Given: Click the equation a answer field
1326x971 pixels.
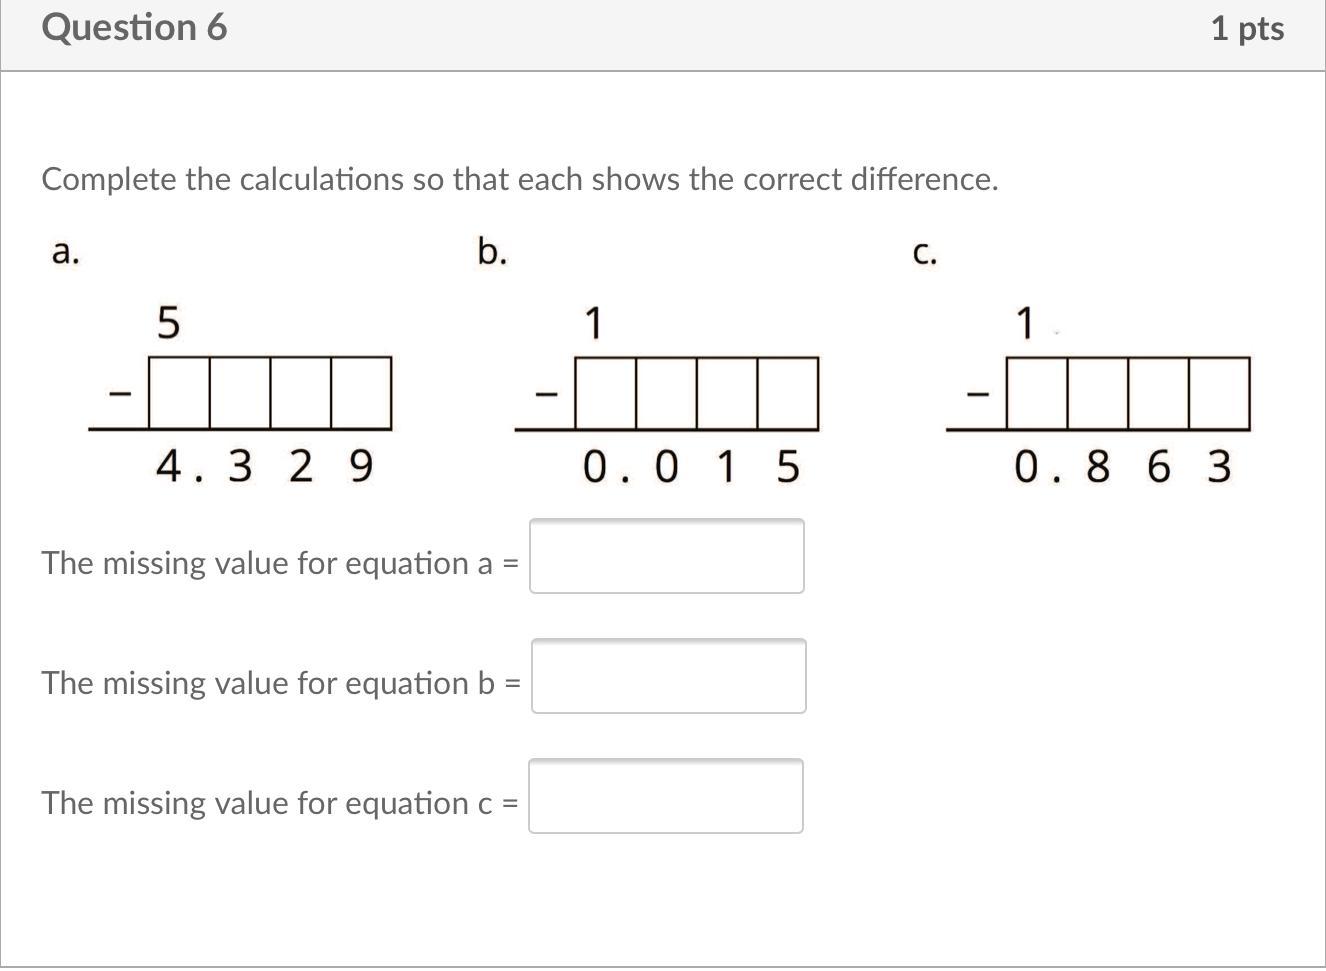Looking at the screenshot, I should (666, 556).
